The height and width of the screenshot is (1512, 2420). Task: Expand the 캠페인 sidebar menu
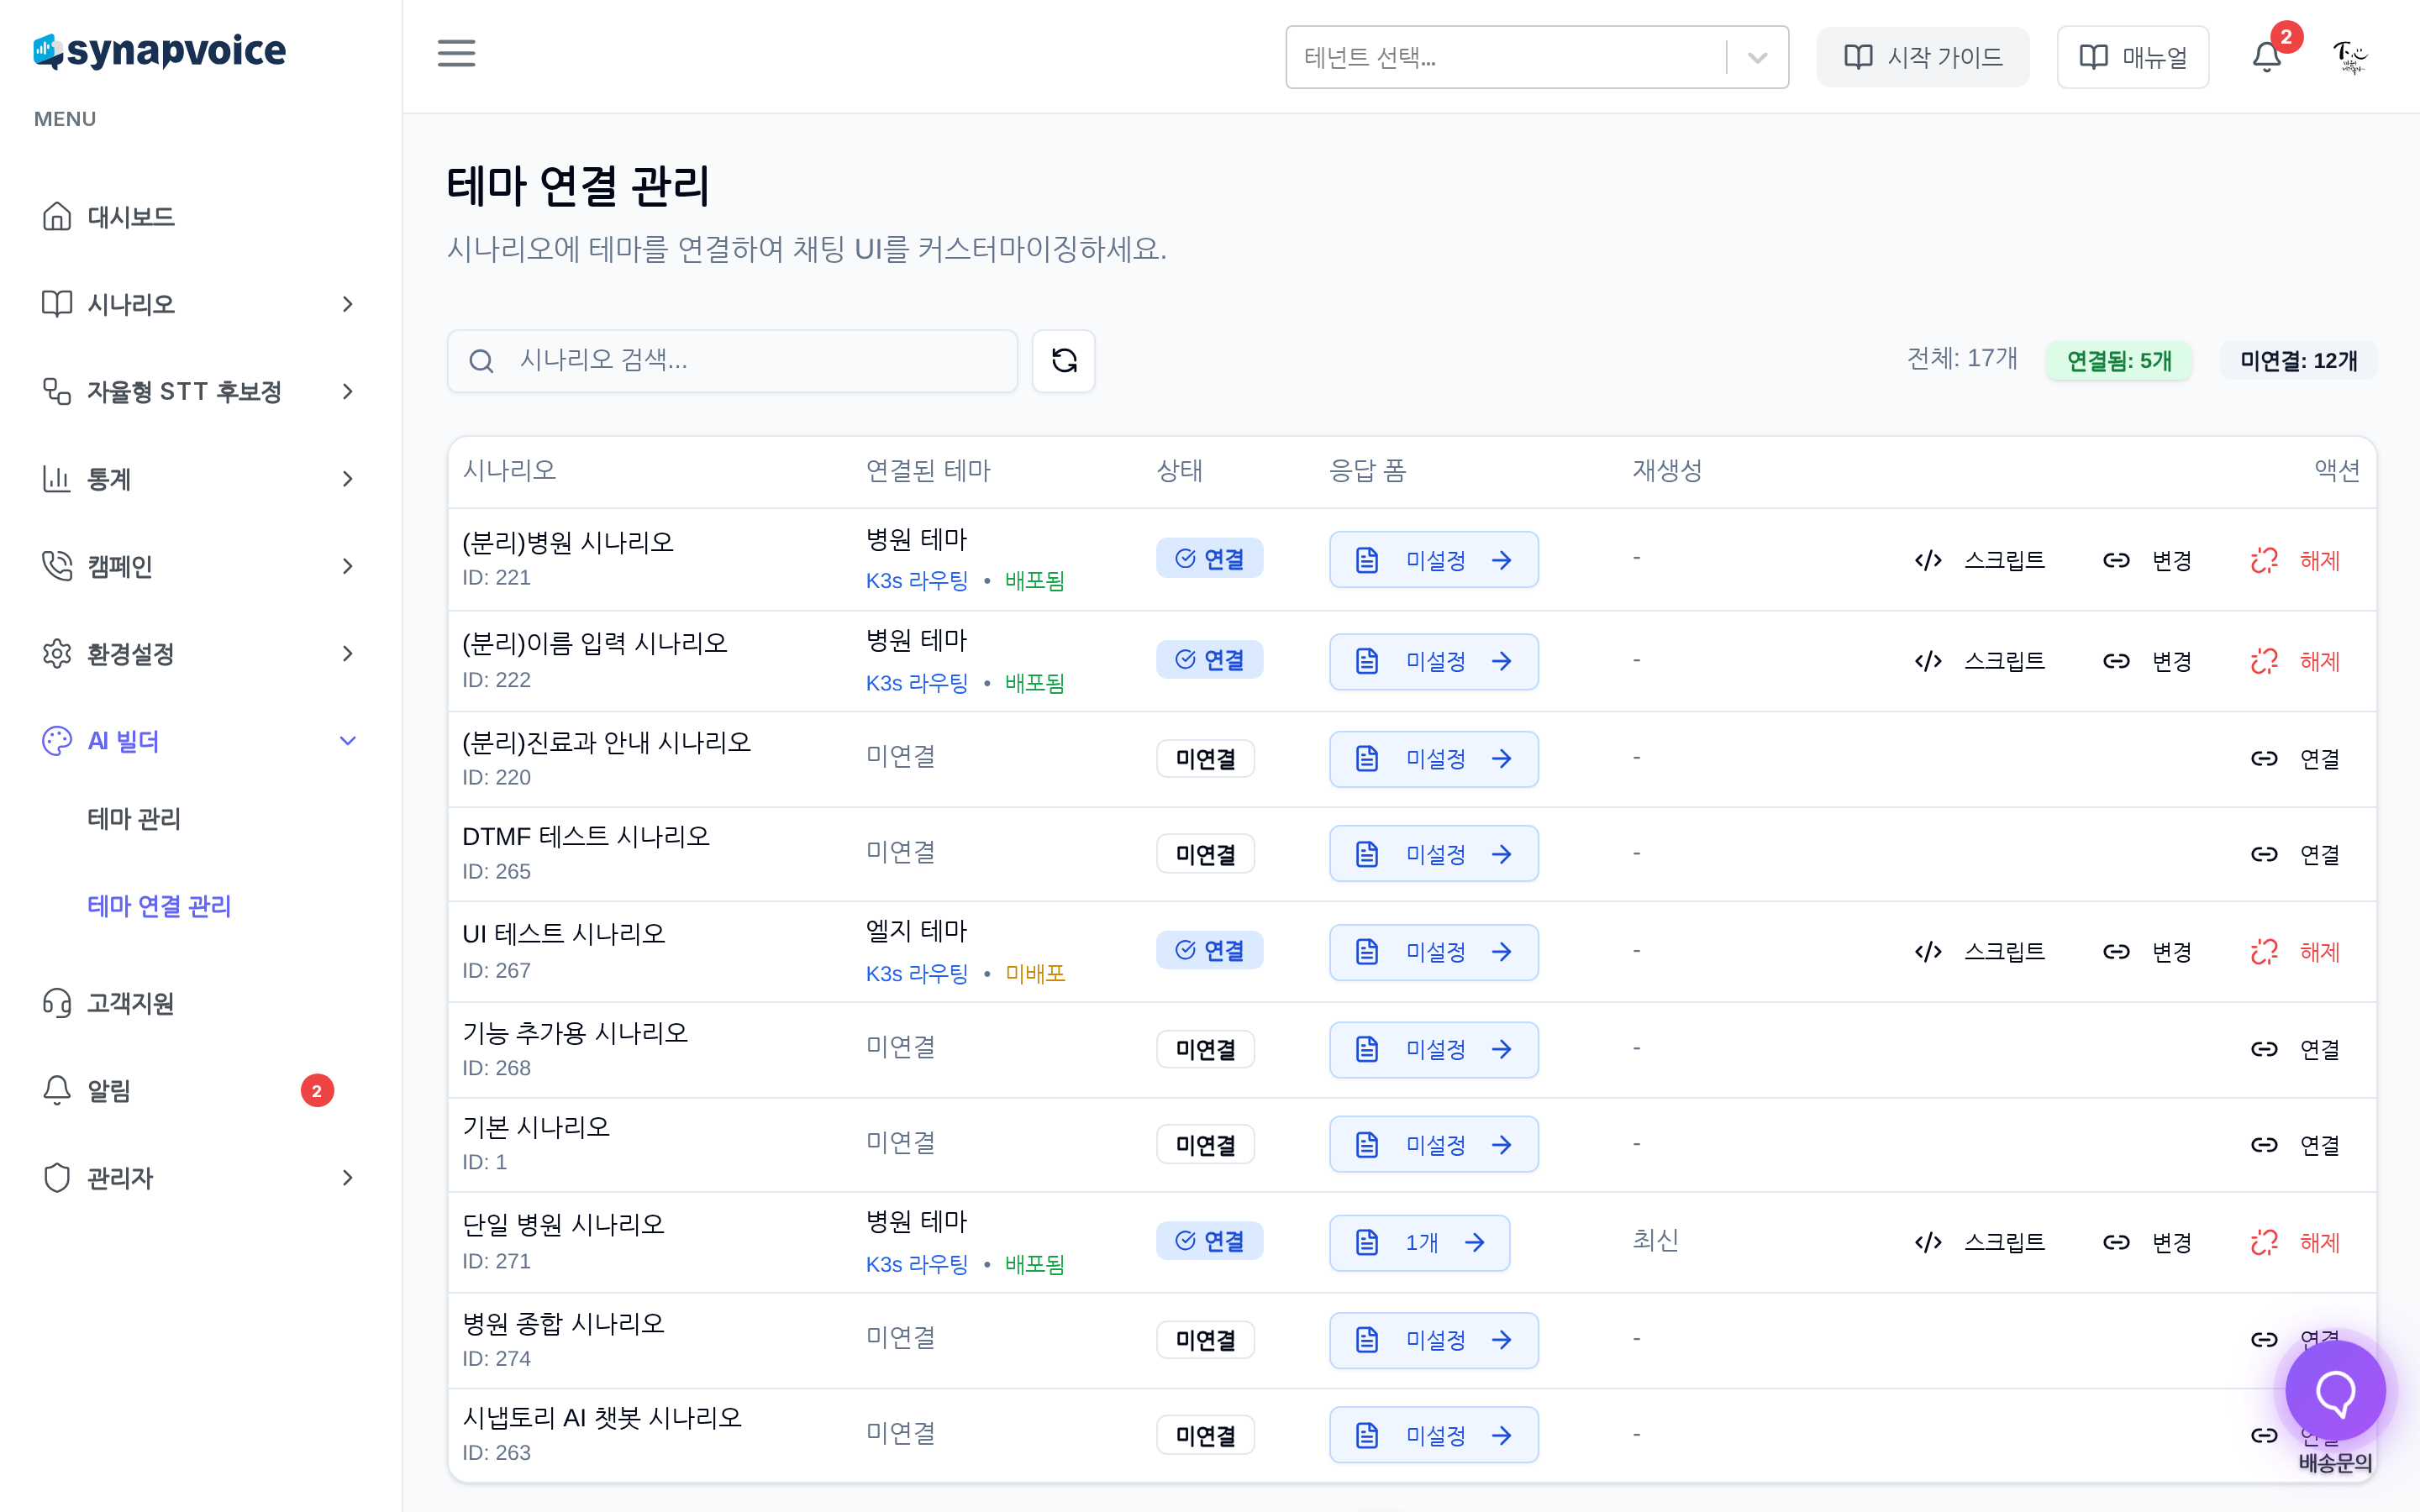pyautogui.click(x=200, y=566)
